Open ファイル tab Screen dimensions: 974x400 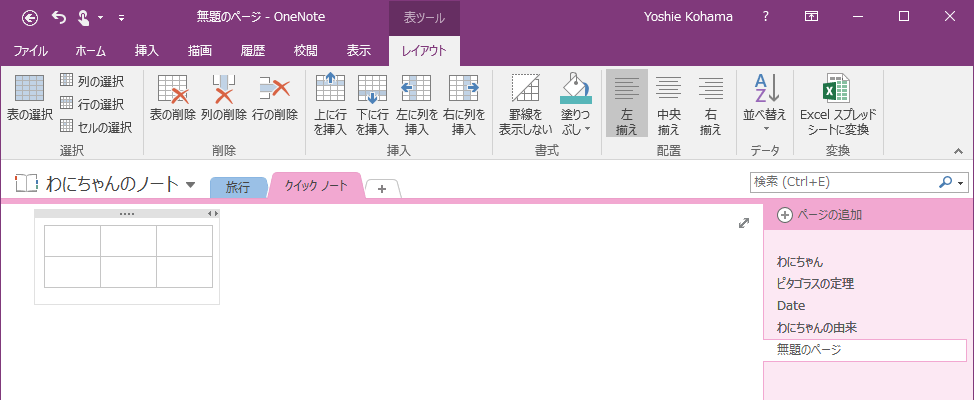pyautogui.click(x=31, y=52)
